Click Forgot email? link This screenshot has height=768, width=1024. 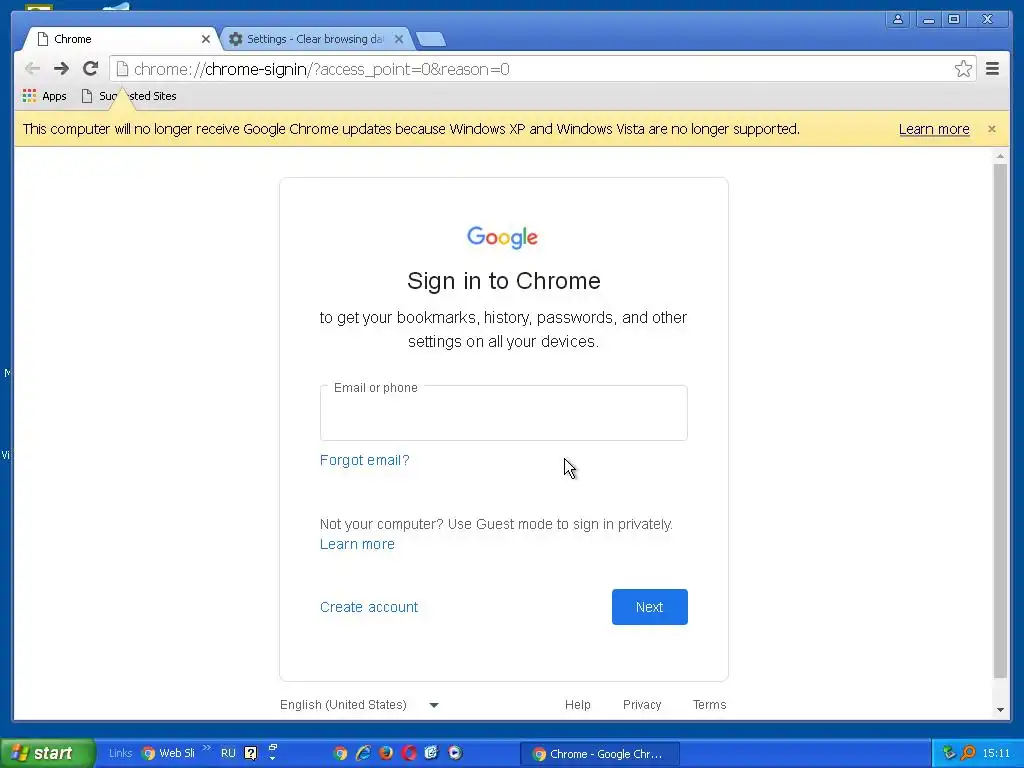[x=364, y=460]
